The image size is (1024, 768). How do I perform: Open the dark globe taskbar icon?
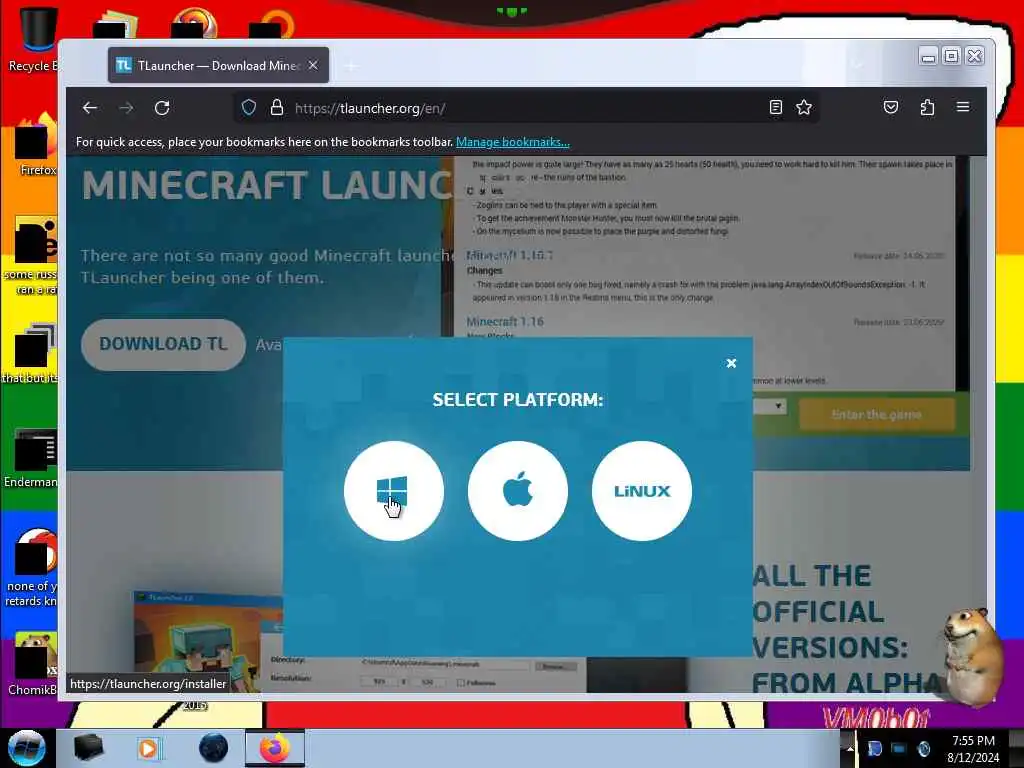(x=214, y=748)
